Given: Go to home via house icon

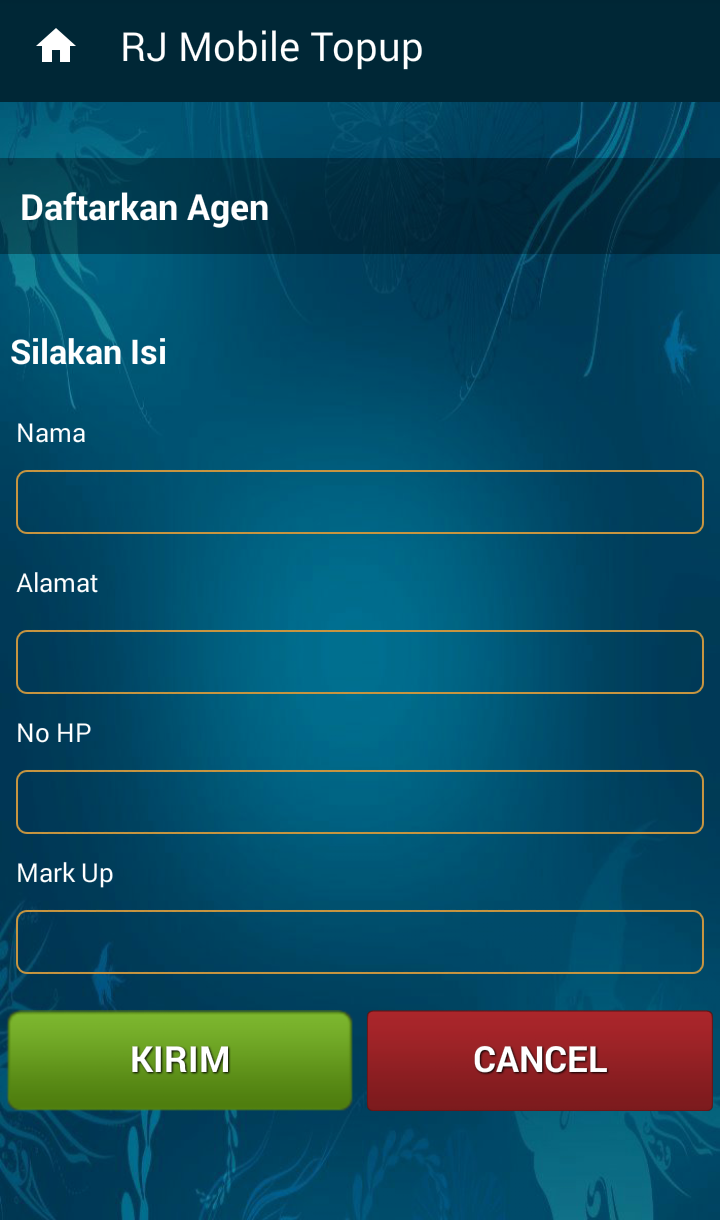Looking at the screenshot, I should pos(56,47).
